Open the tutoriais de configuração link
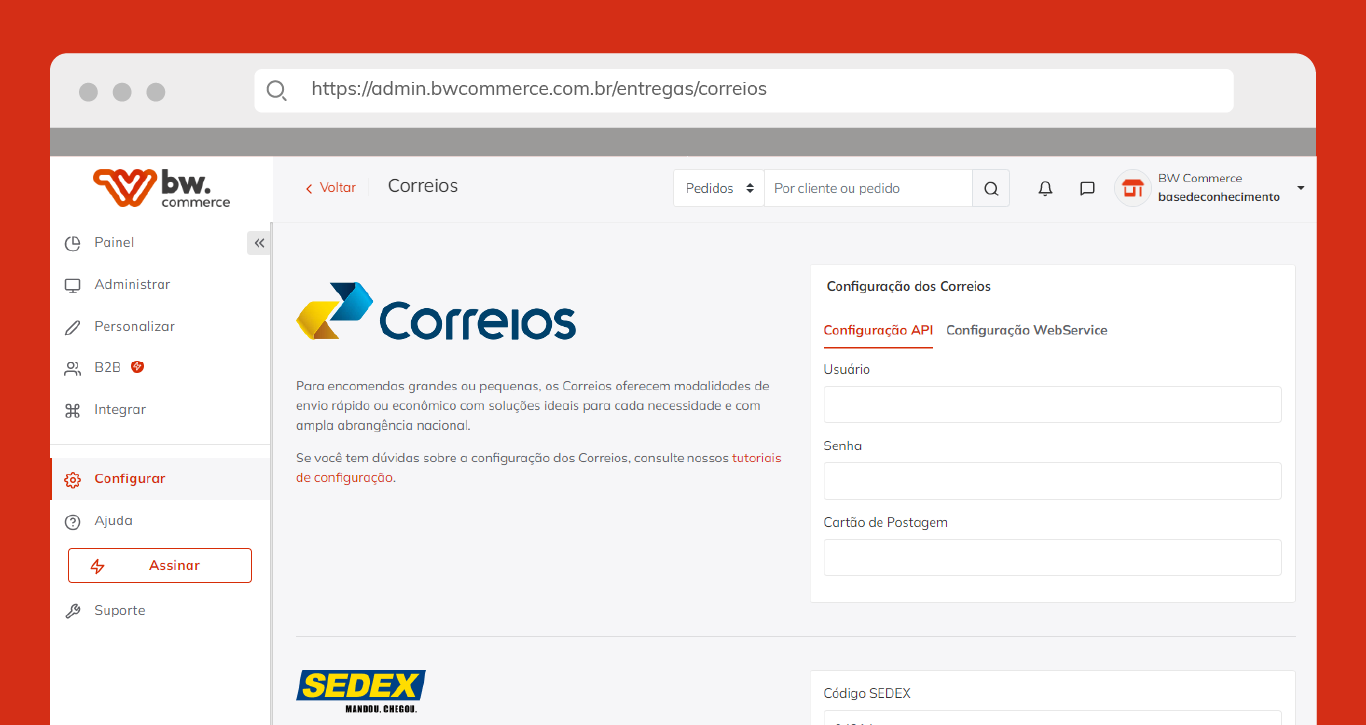 click(539, 468)
